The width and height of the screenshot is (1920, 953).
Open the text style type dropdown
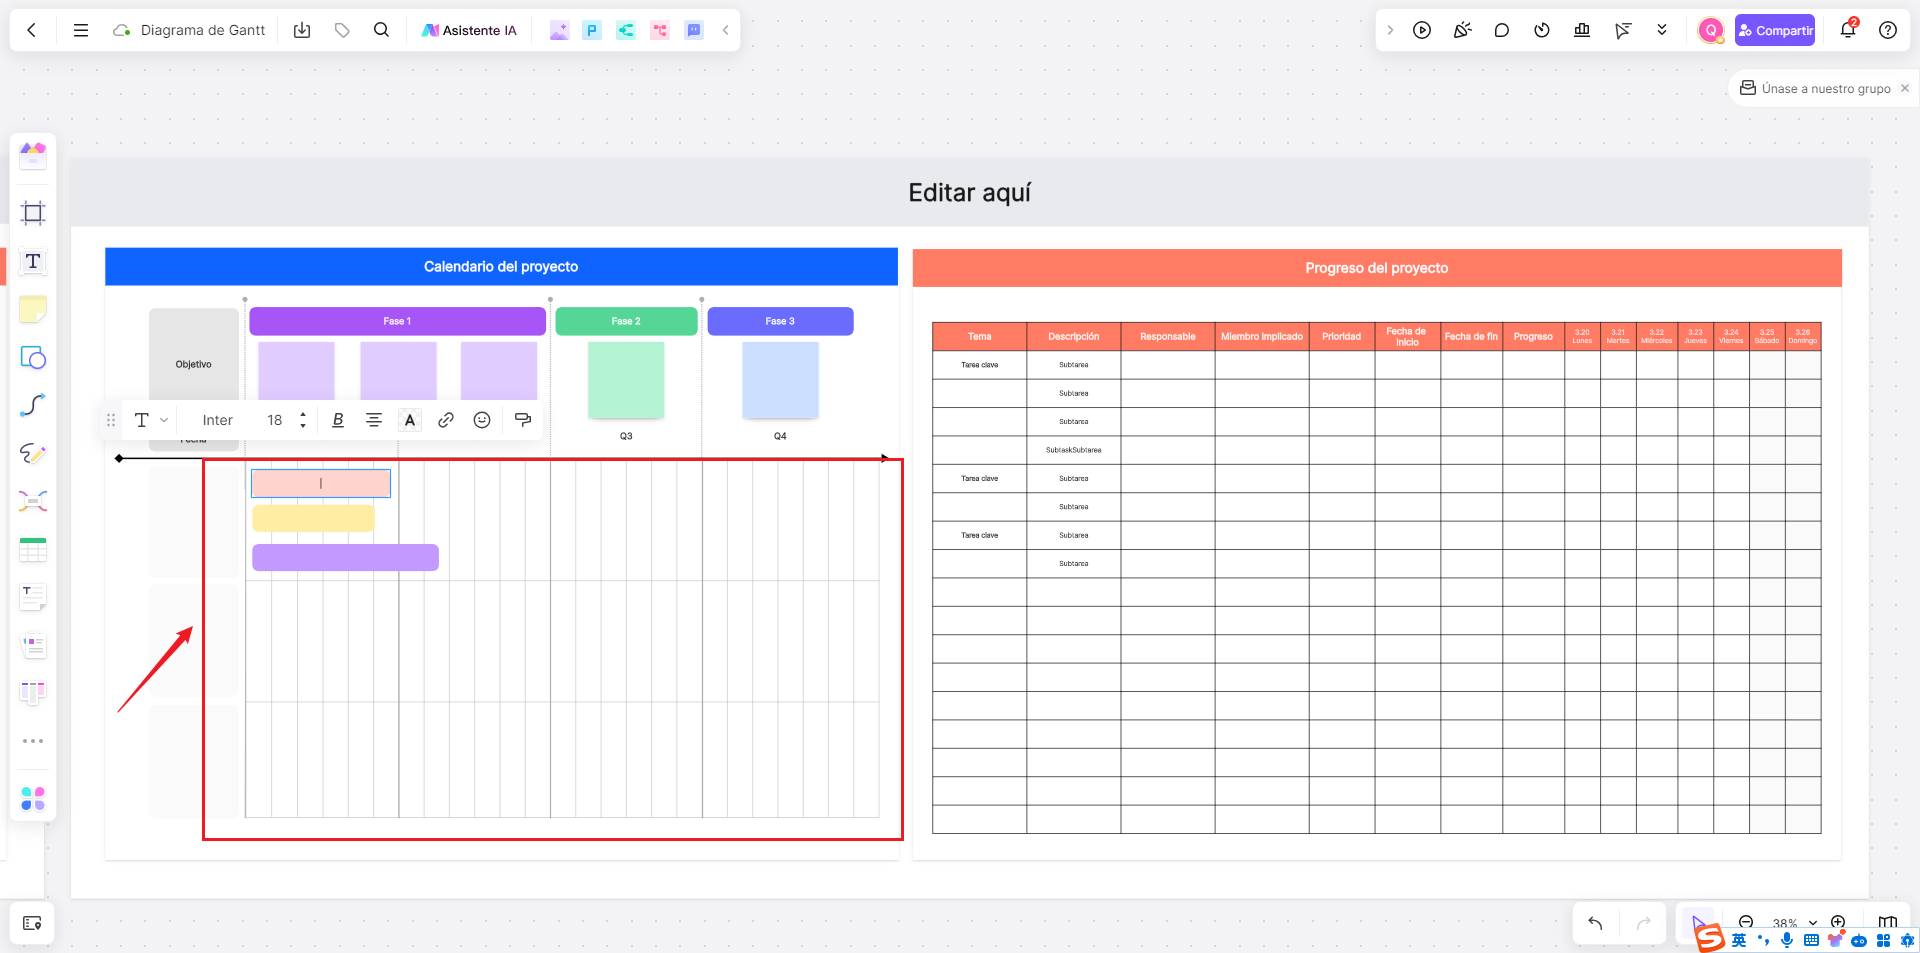pos(151,420)
